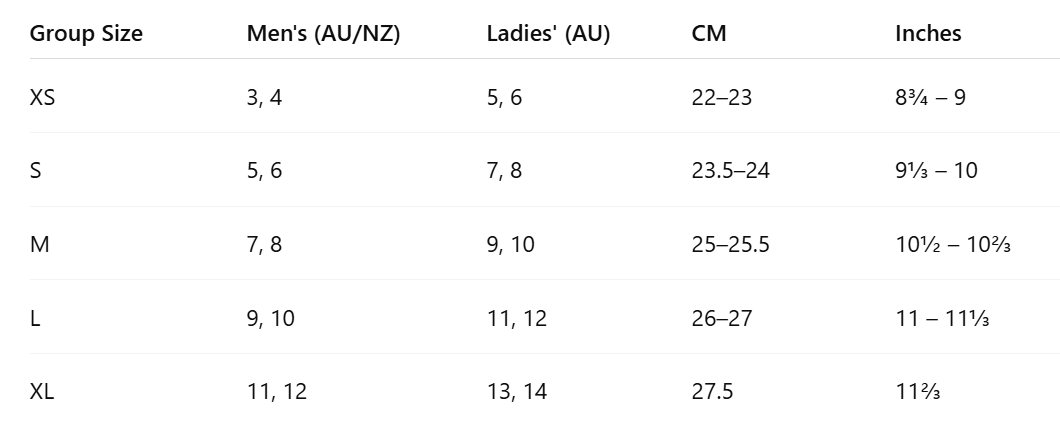Select the XL group size cell
The image size is (1060, 436).
tap(42, 391)
